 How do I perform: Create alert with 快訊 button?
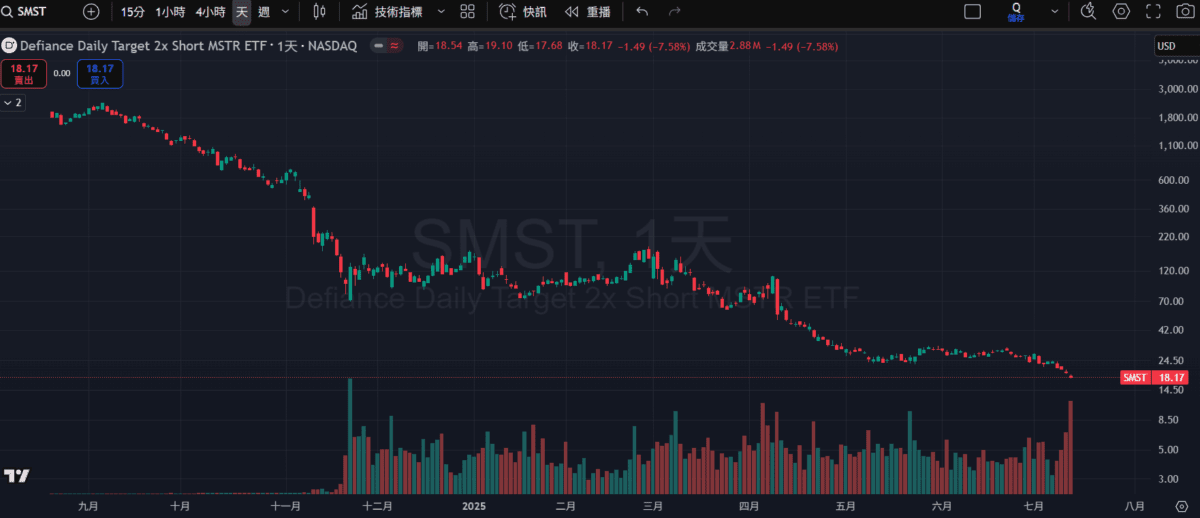[x=523, y=12]
